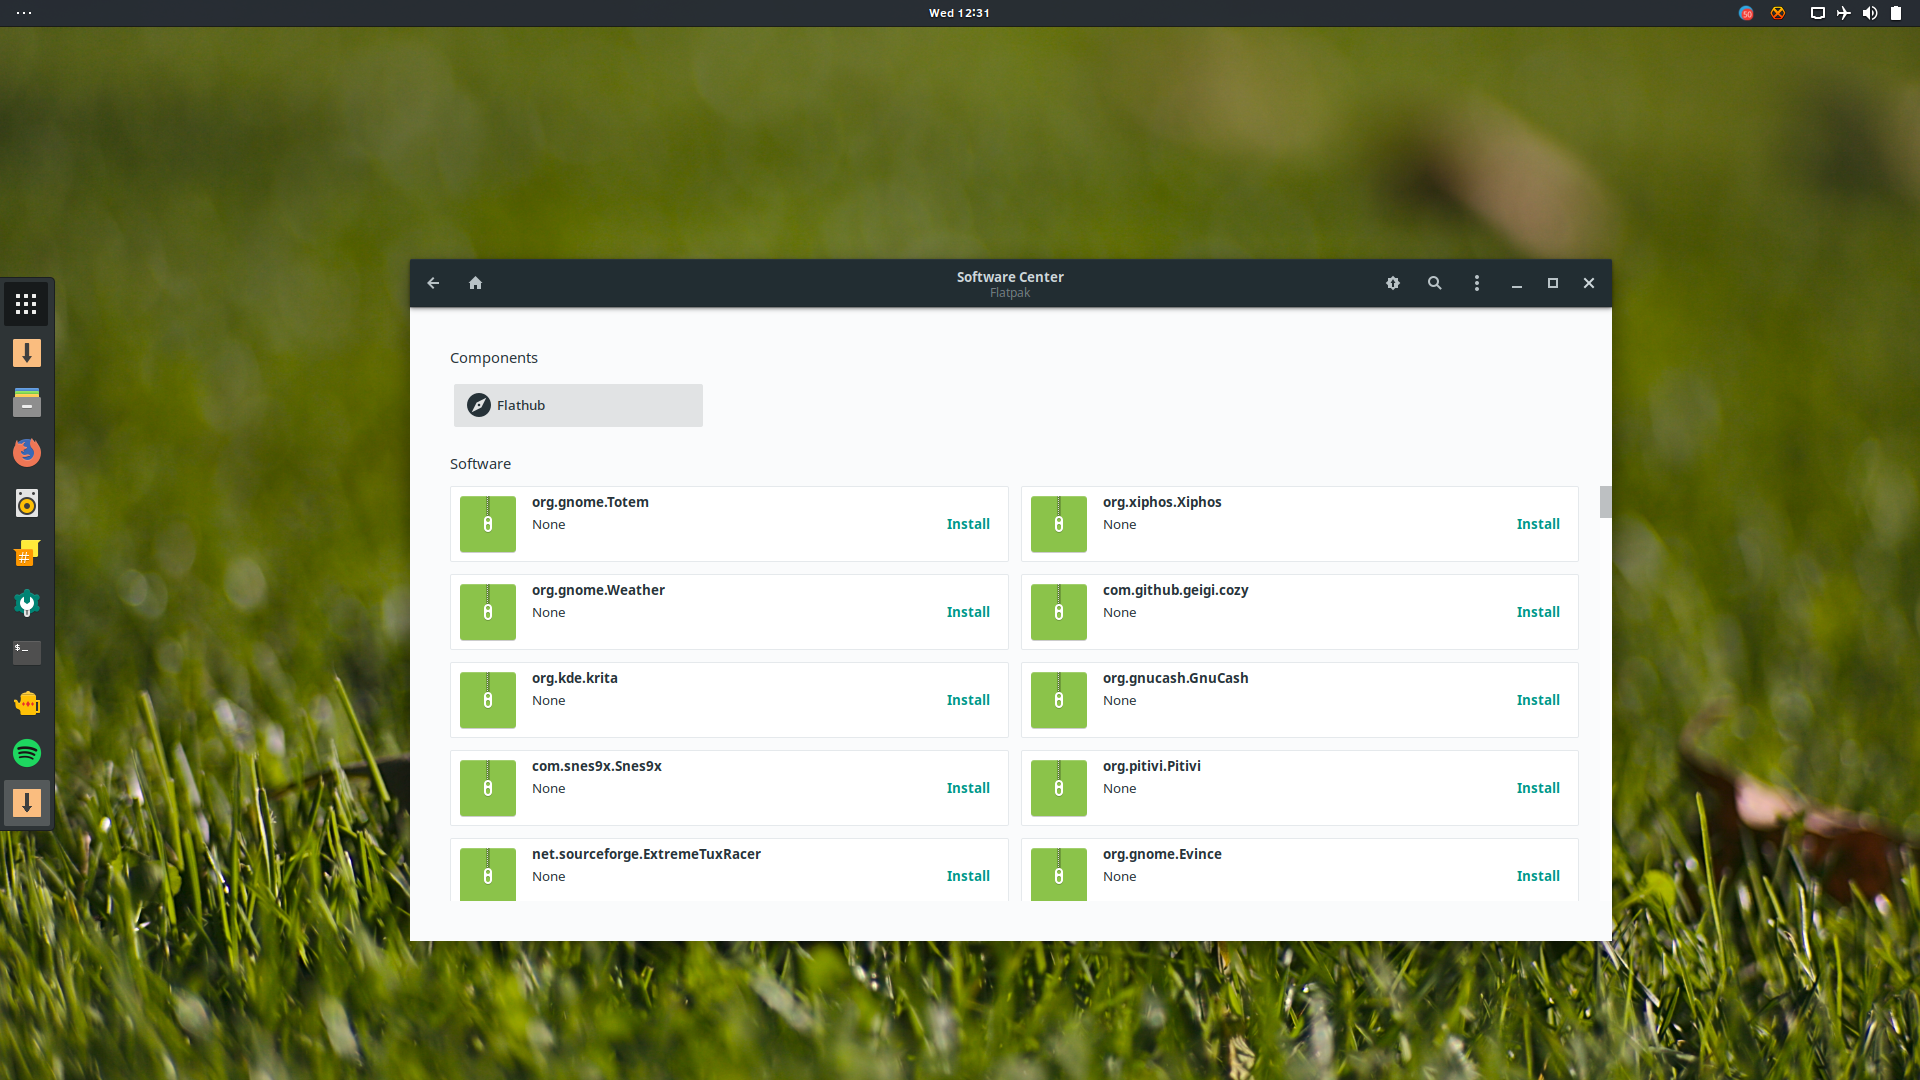Click the Flathub compass icon
The height and width of the screenshot is (1080, 1920).
pos(479,405)
